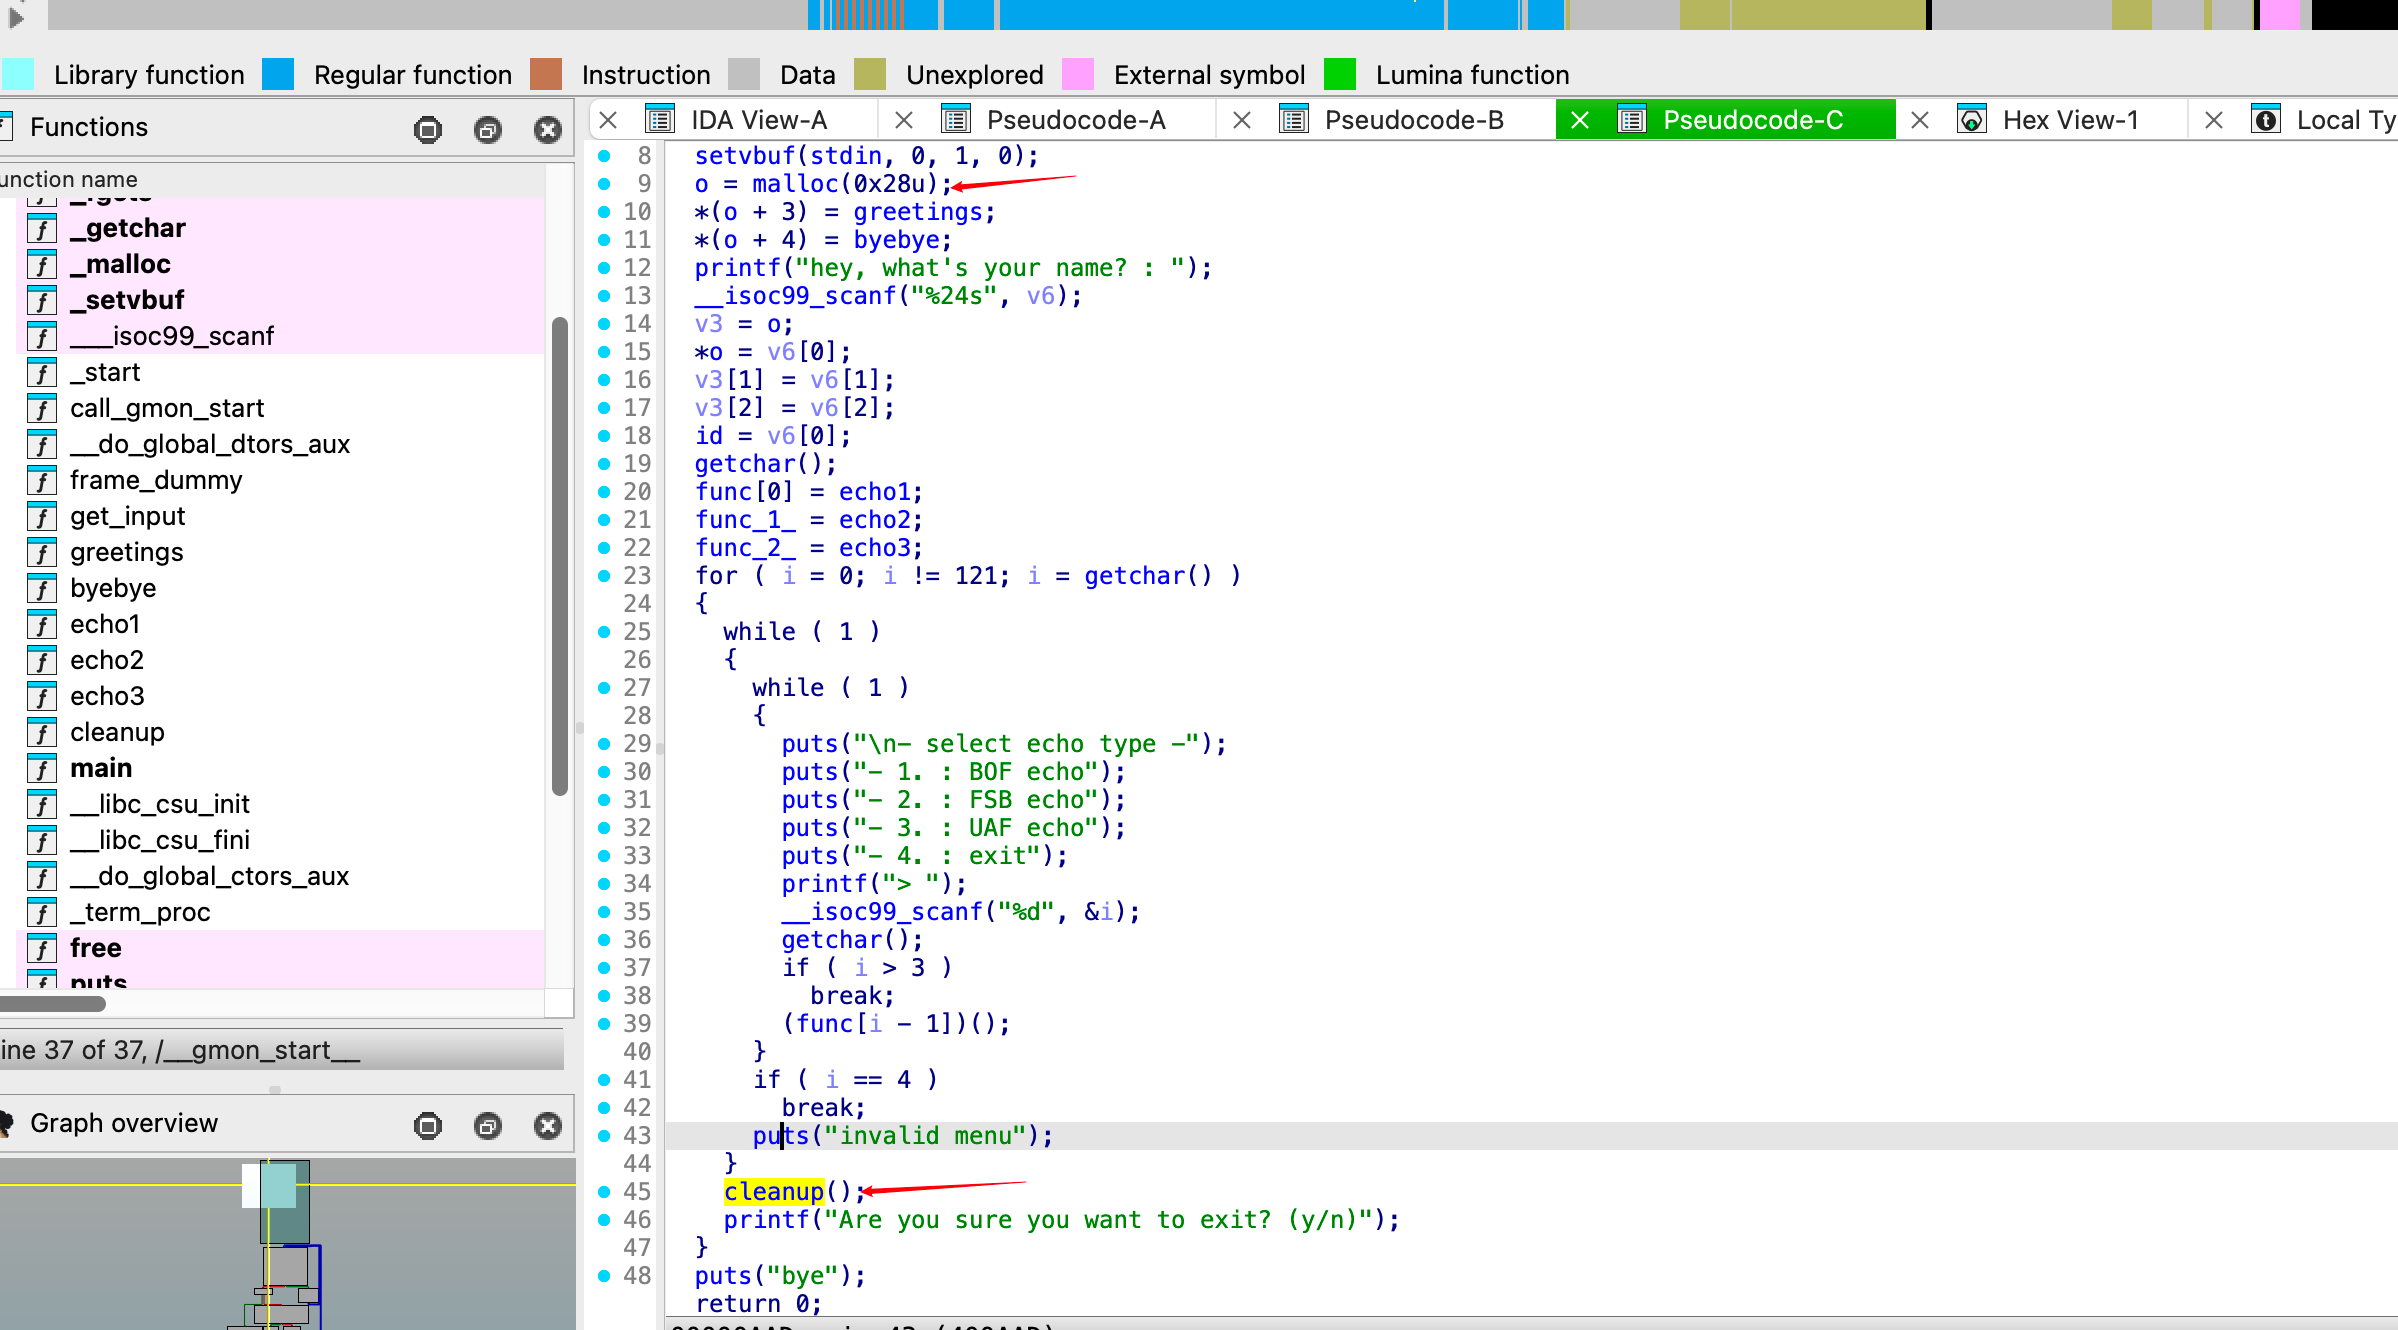The image size is (2398, 1330).
Task: Close the Pseudocode-C tab
Action: click(1580, 120)
